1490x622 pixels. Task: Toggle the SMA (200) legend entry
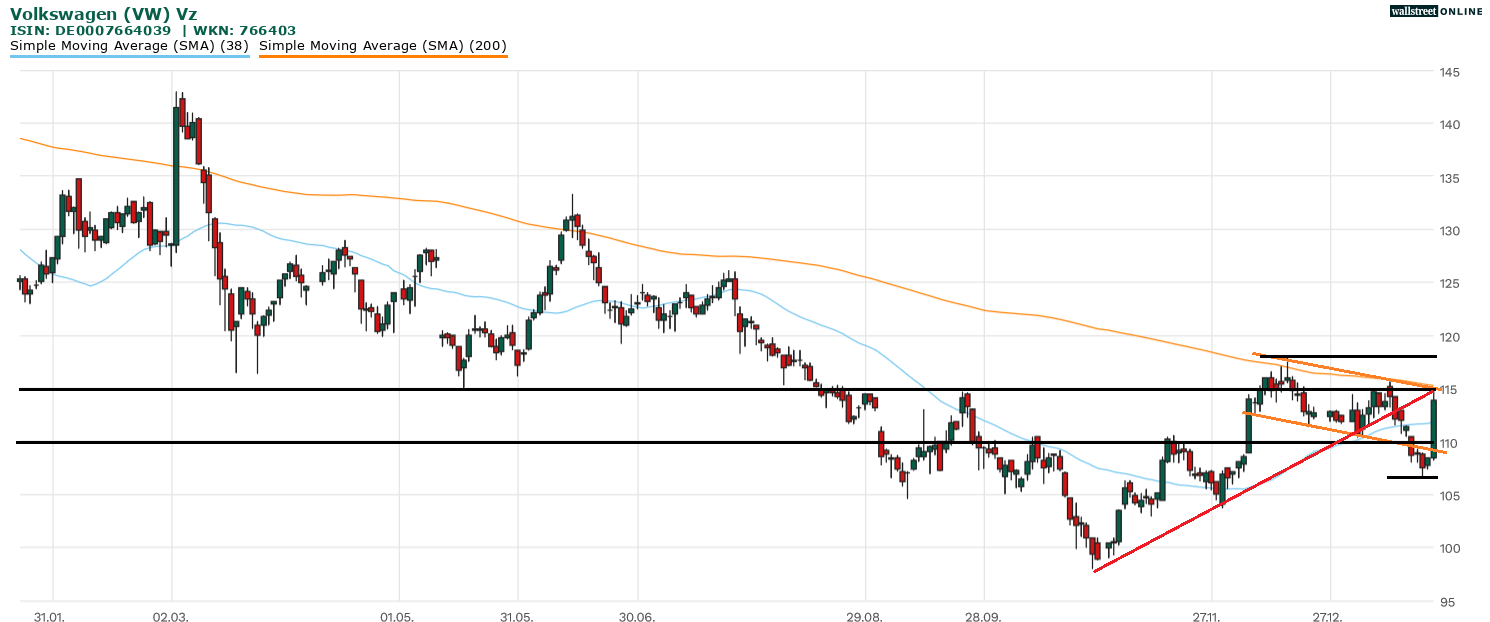coord(383,45)
